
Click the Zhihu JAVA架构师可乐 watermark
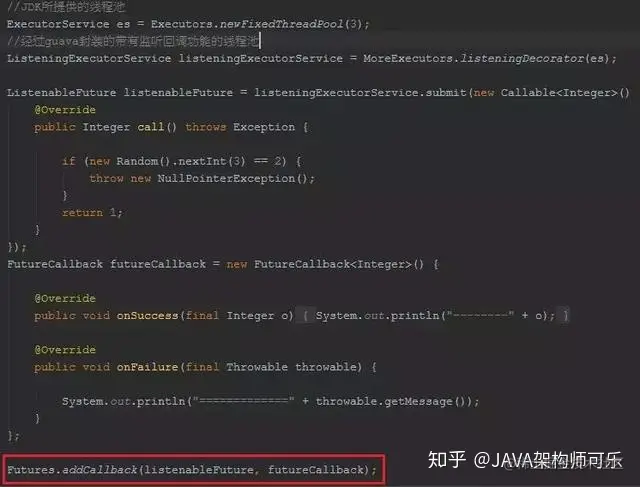pyautogui.click(x=525, y=460)
